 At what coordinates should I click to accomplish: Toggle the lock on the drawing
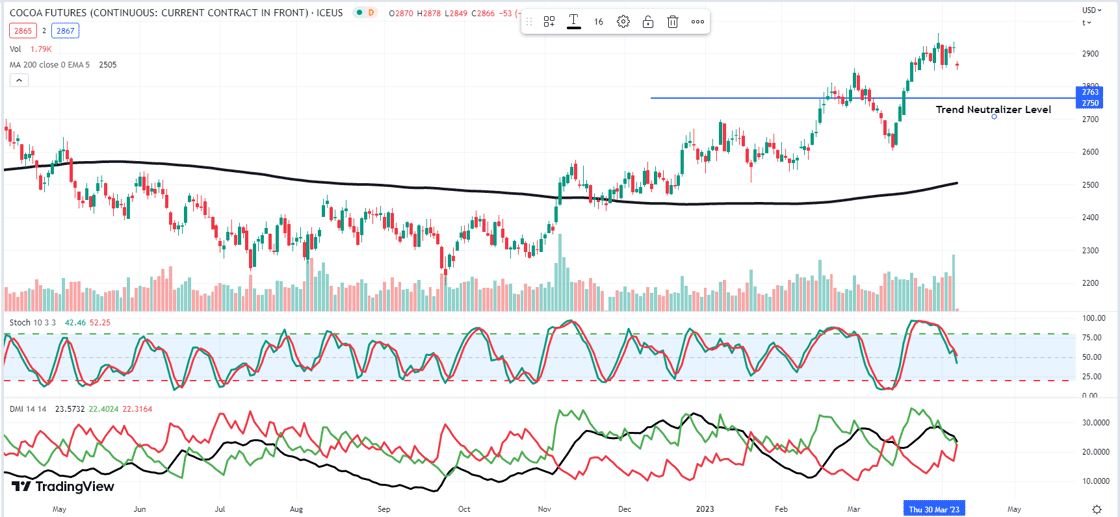pyautogui.click(x=648, y=22)
